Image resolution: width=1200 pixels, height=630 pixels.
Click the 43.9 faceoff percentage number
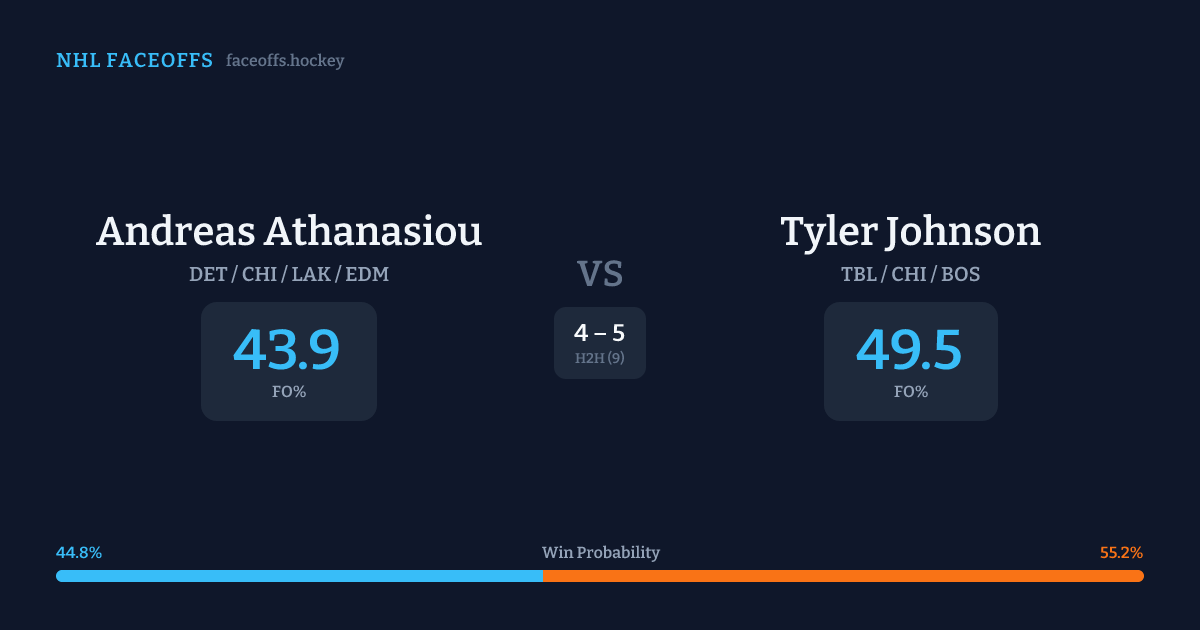coord(287,350)
